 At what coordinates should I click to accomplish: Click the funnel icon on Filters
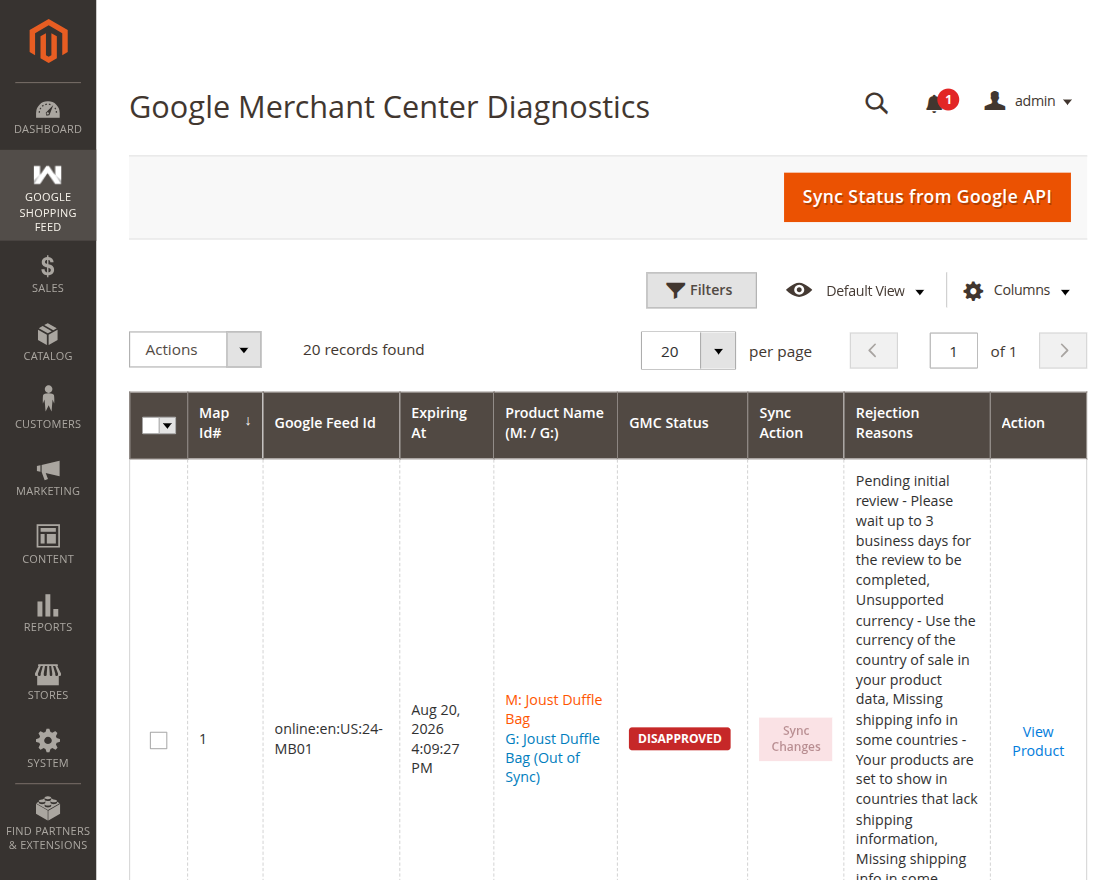point(675,291)
